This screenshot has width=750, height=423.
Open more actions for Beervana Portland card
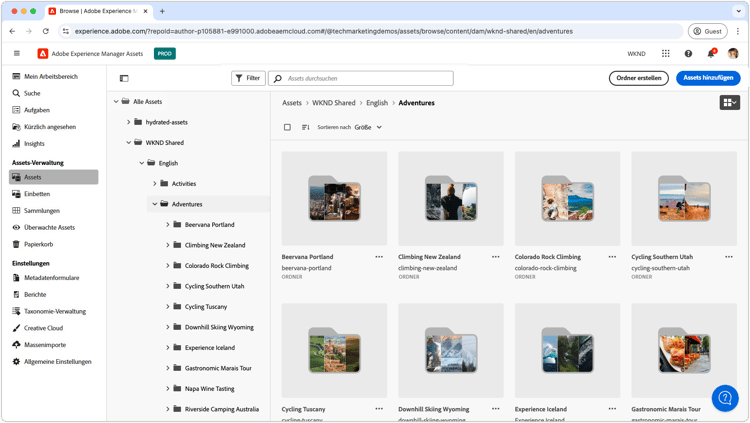(x=379, y=257)
